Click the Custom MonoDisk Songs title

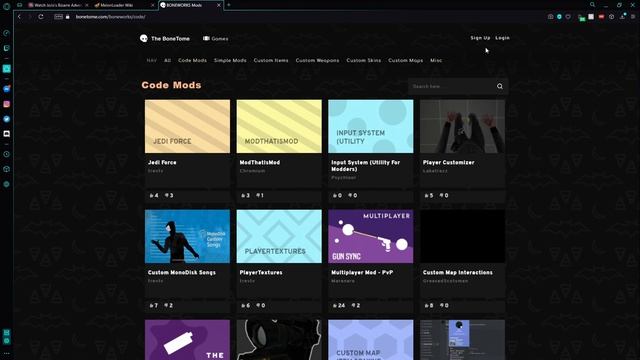pos(182,272)
